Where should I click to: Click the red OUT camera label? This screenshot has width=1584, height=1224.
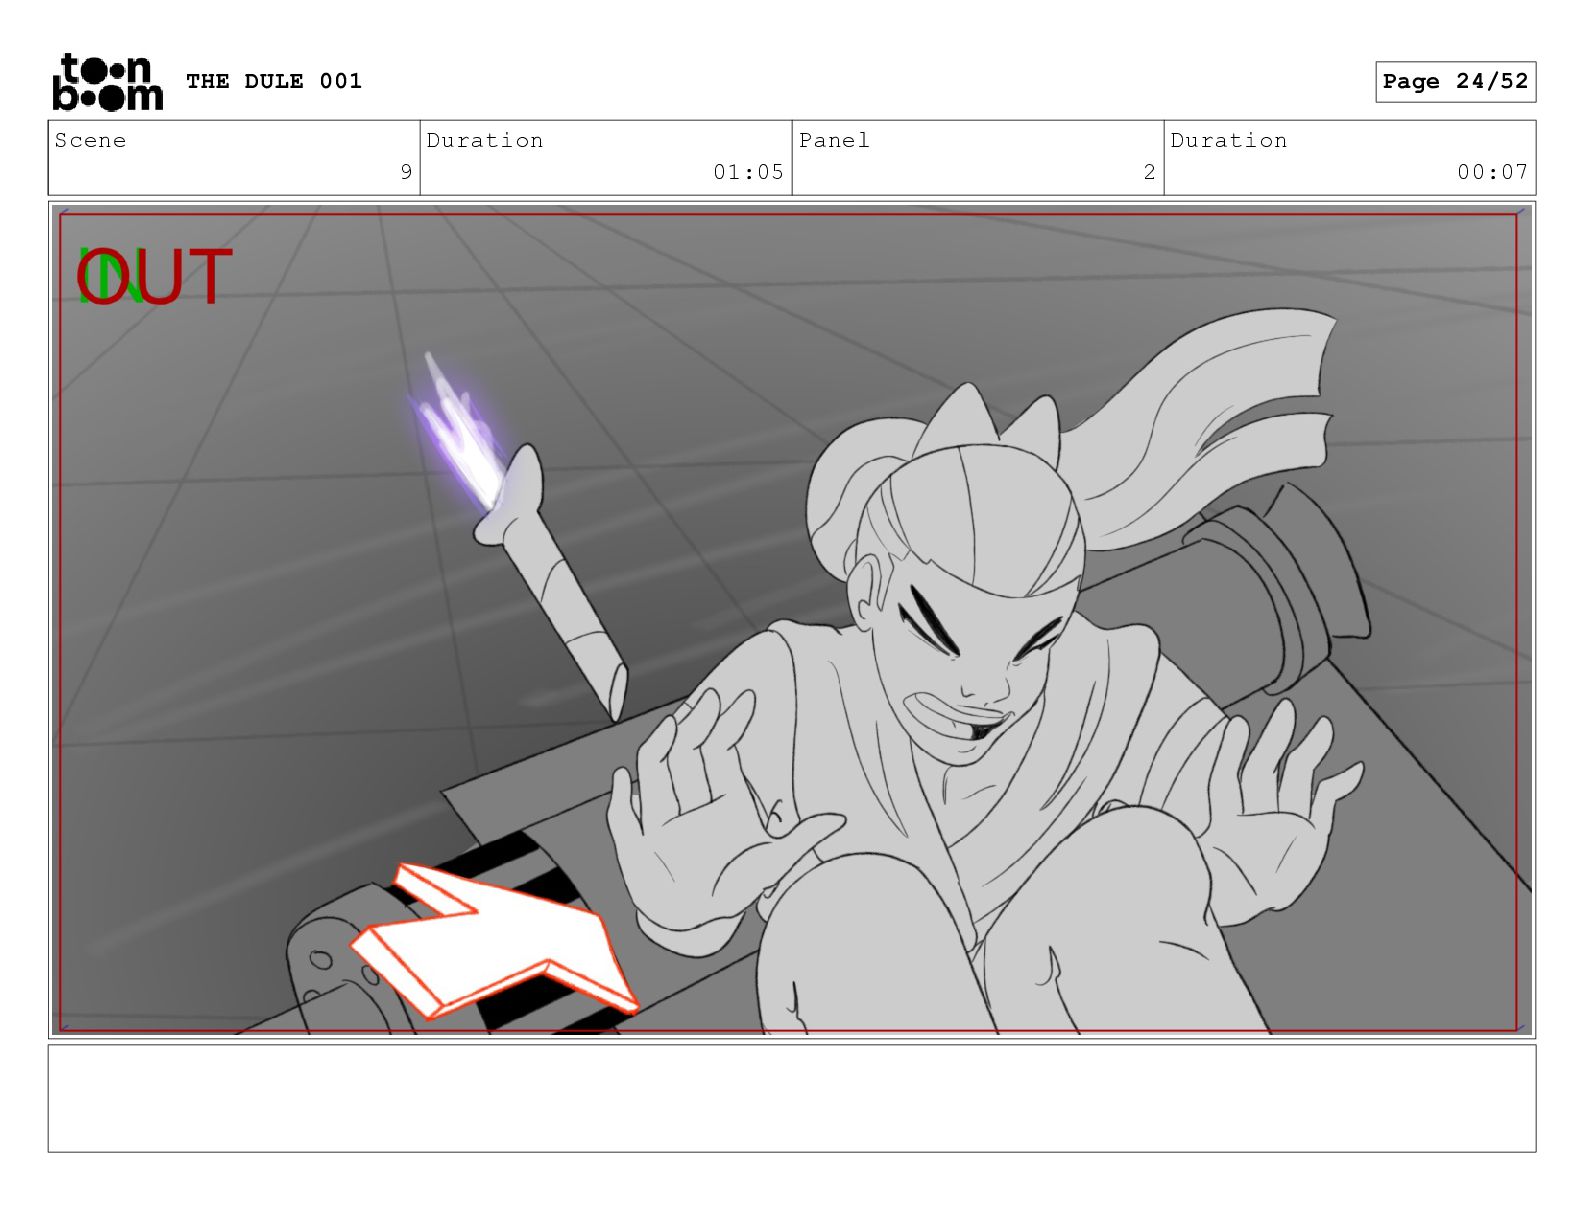155,277
